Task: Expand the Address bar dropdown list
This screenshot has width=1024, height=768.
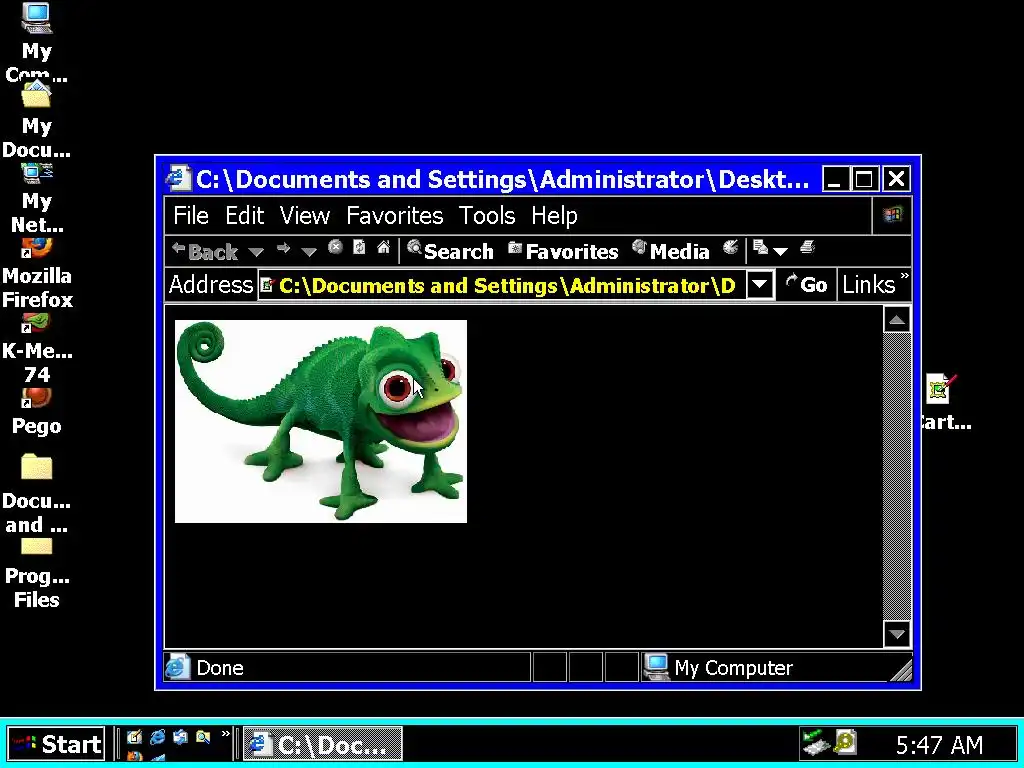Action: pyautogui.click(x=760, y=285)
